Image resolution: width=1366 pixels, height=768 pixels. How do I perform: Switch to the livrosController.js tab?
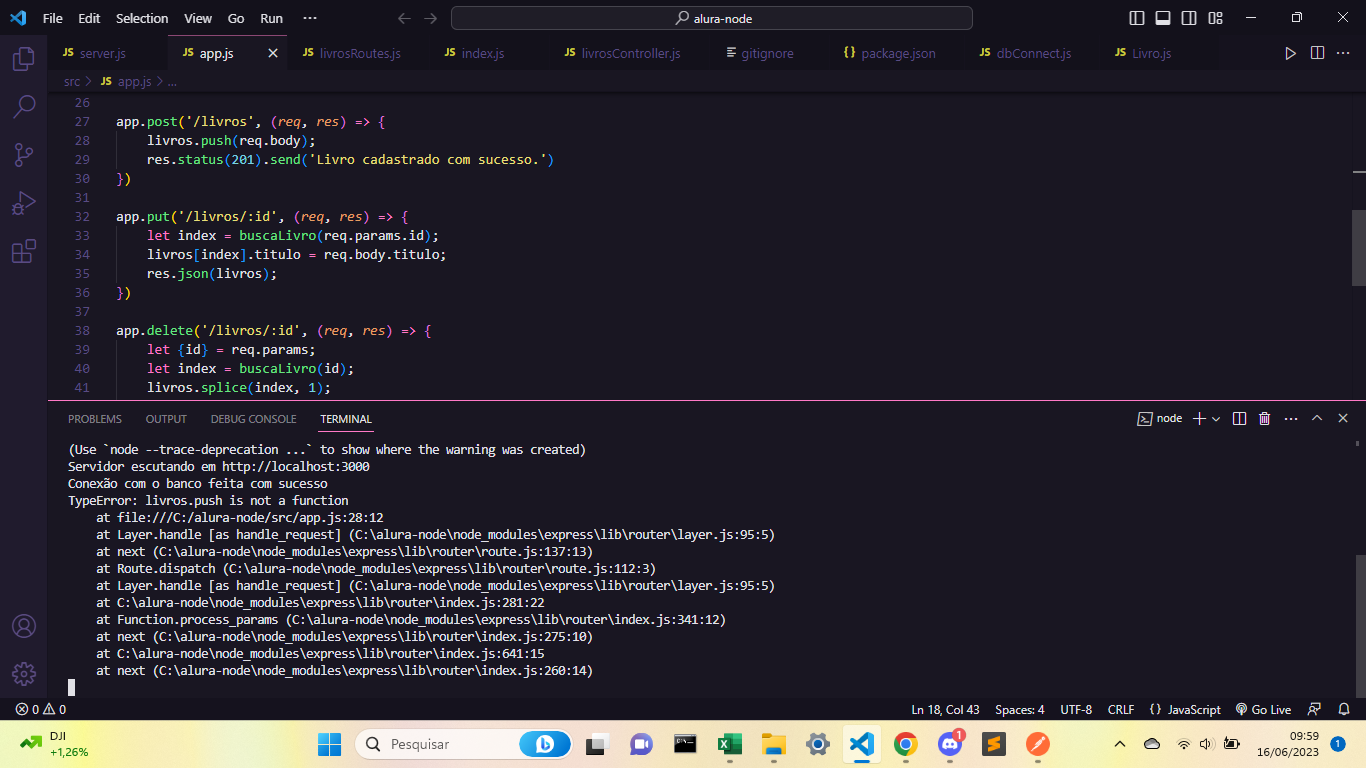click(x=630, y=53)
